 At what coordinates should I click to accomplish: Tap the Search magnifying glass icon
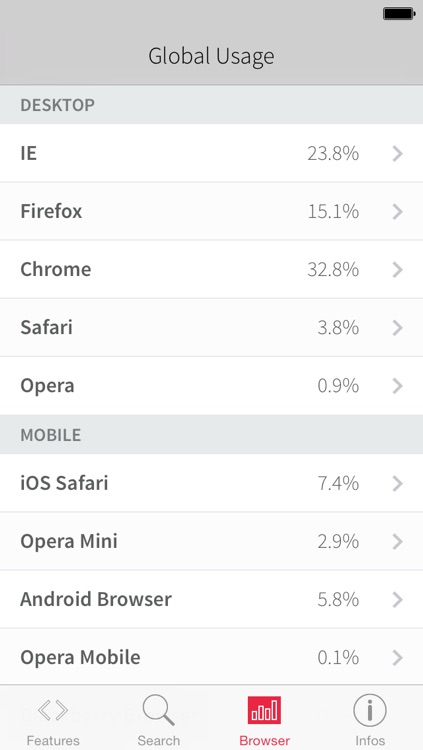click(x=158, y=710)
